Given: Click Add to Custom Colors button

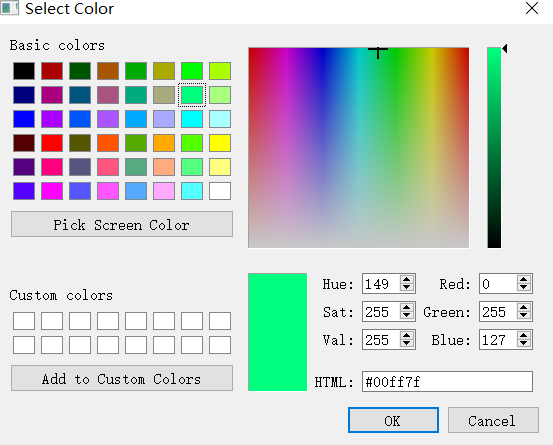Looking at the screenshot, I should click(x=122, y=378).
